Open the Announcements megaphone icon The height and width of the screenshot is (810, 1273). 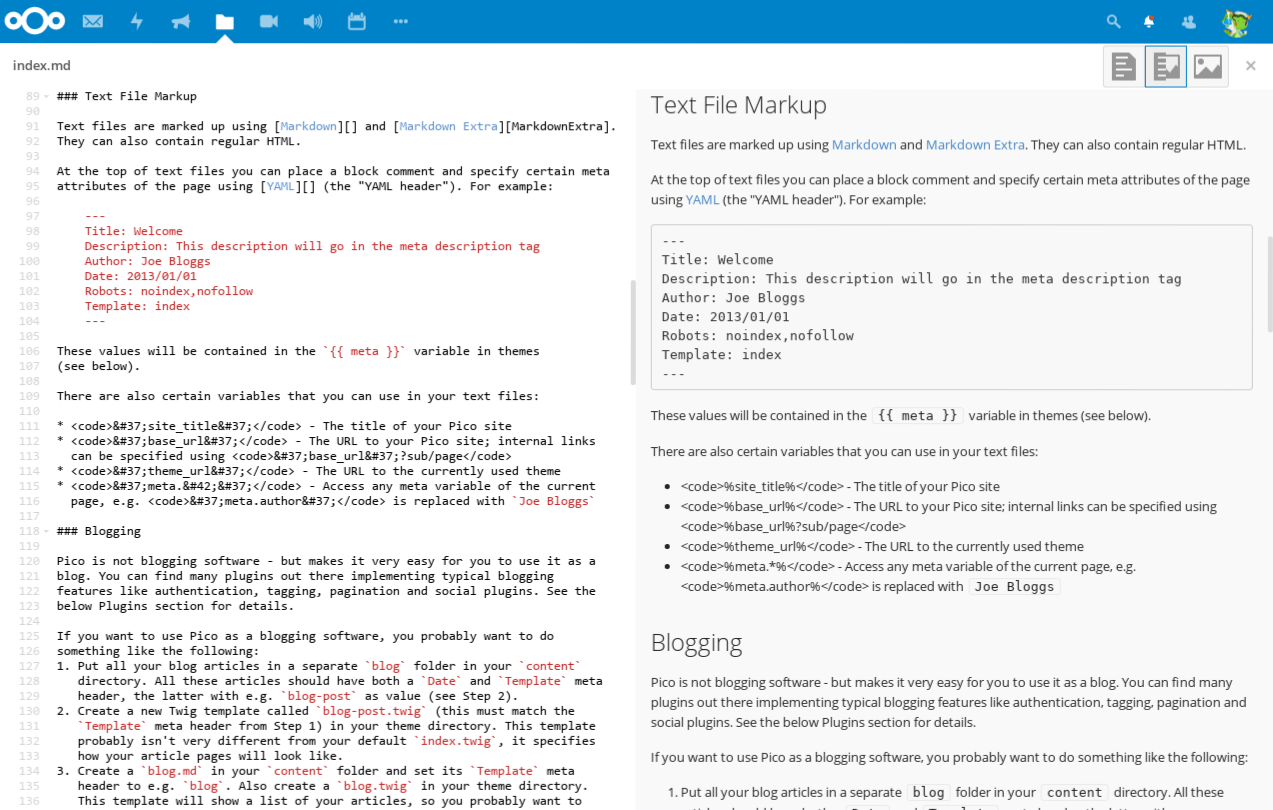(181, 21)
